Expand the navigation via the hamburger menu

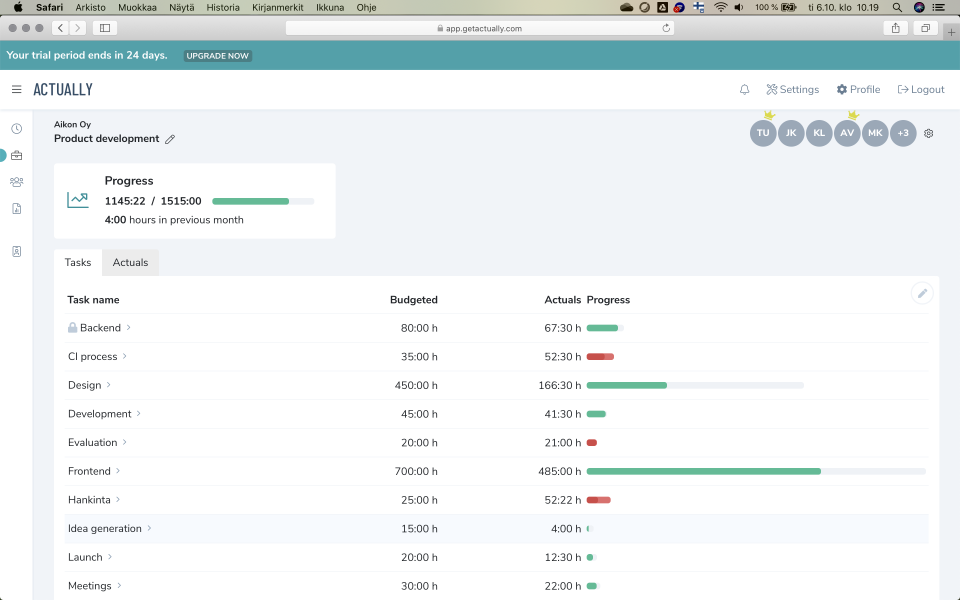(x=17, y=88)
